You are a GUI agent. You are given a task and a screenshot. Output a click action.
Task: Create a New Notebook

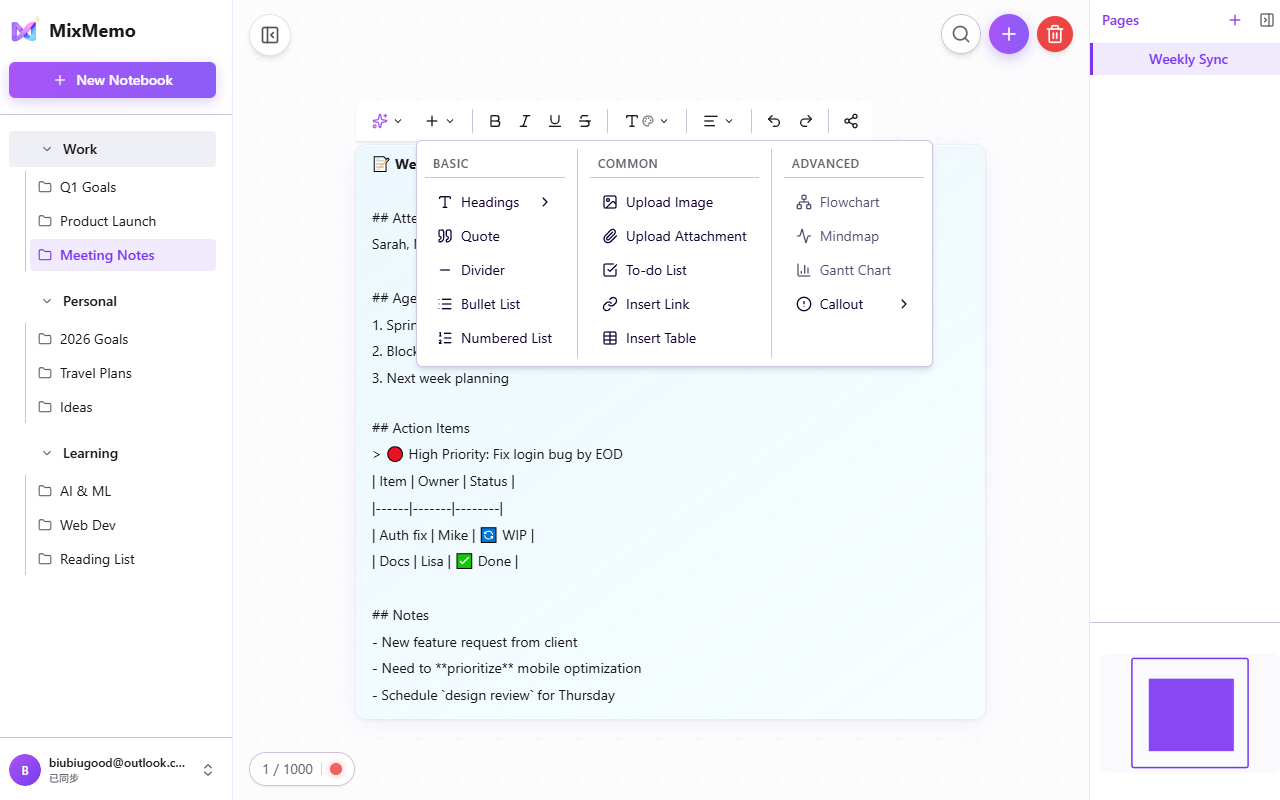coord(112,80)
